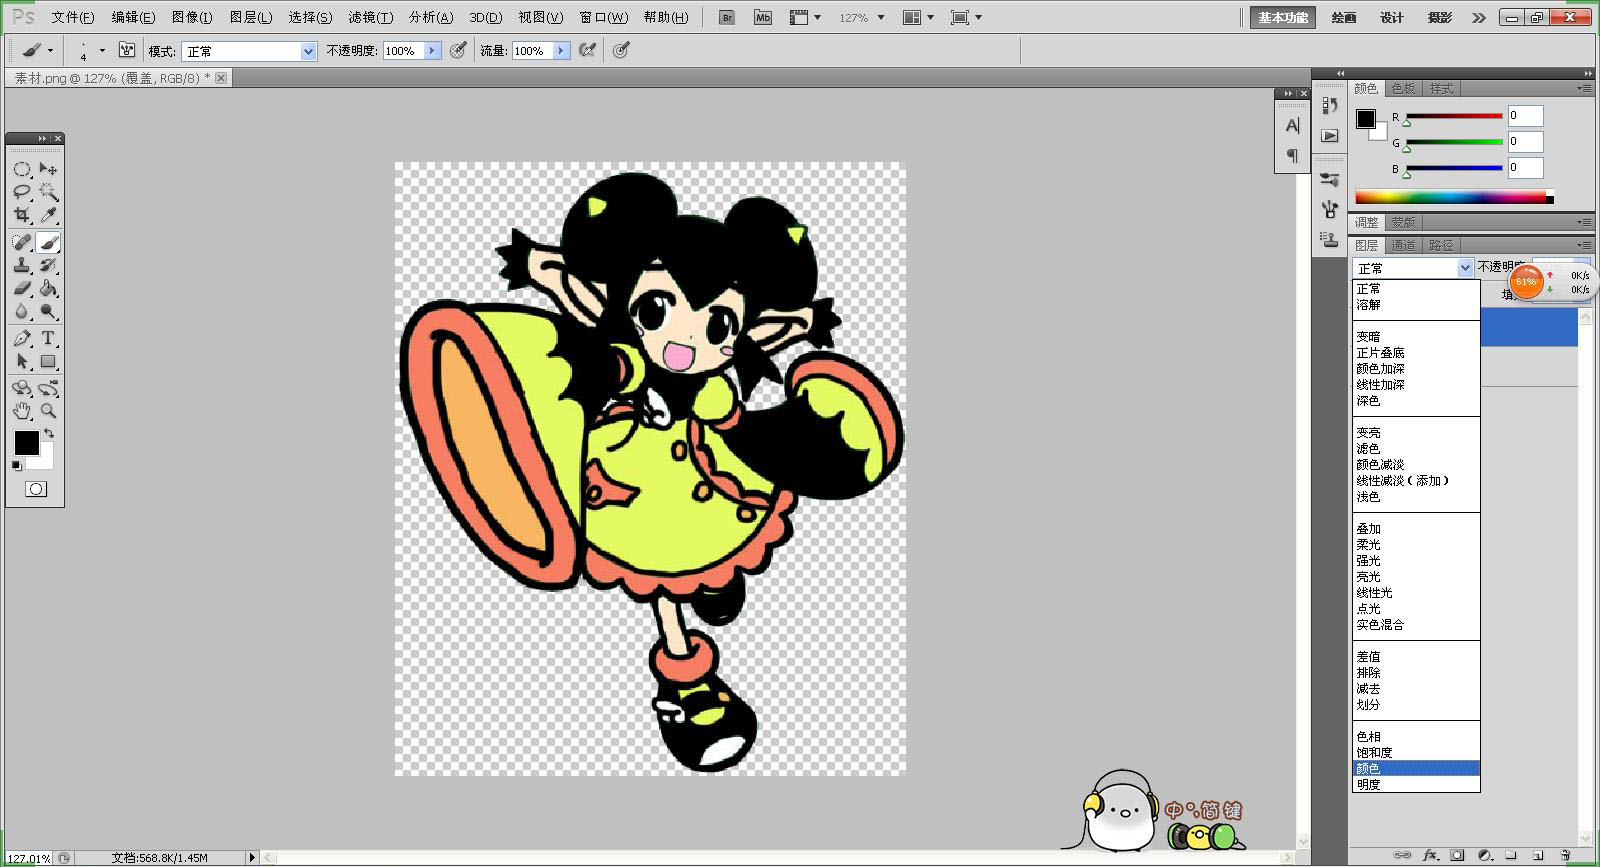Select the Clone Stamp tool
The height and width of the screenshot is (867, 1600).
coord(22,266)
